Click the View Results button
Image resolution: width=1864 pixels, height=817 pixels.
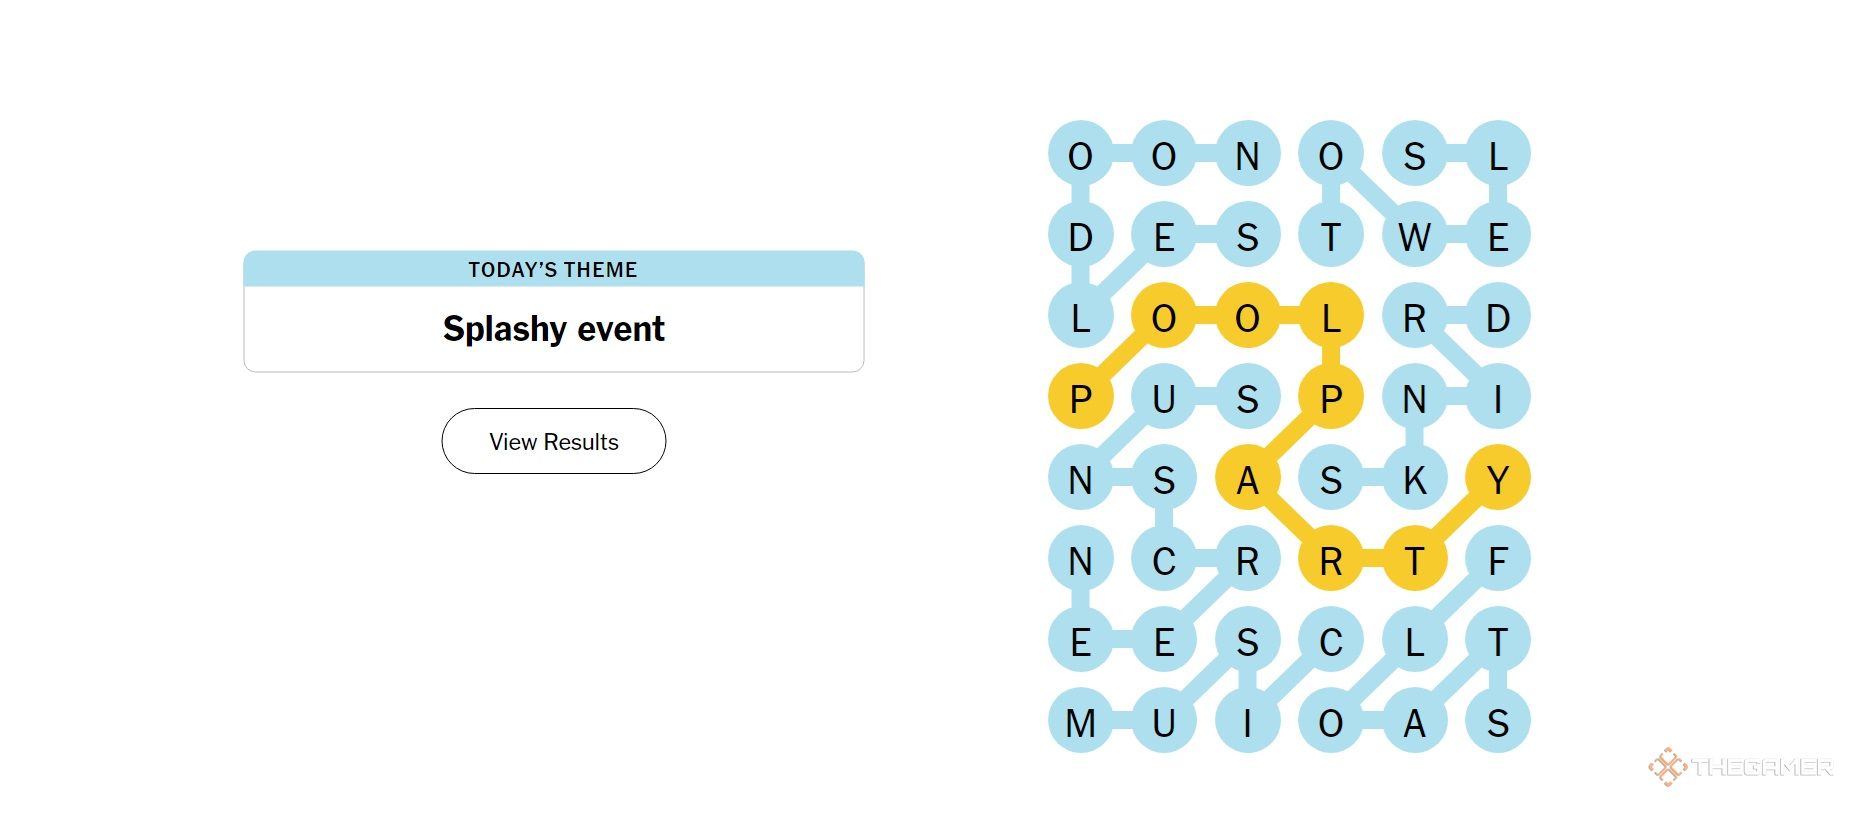pyautogui.click(x=553, y=441)
